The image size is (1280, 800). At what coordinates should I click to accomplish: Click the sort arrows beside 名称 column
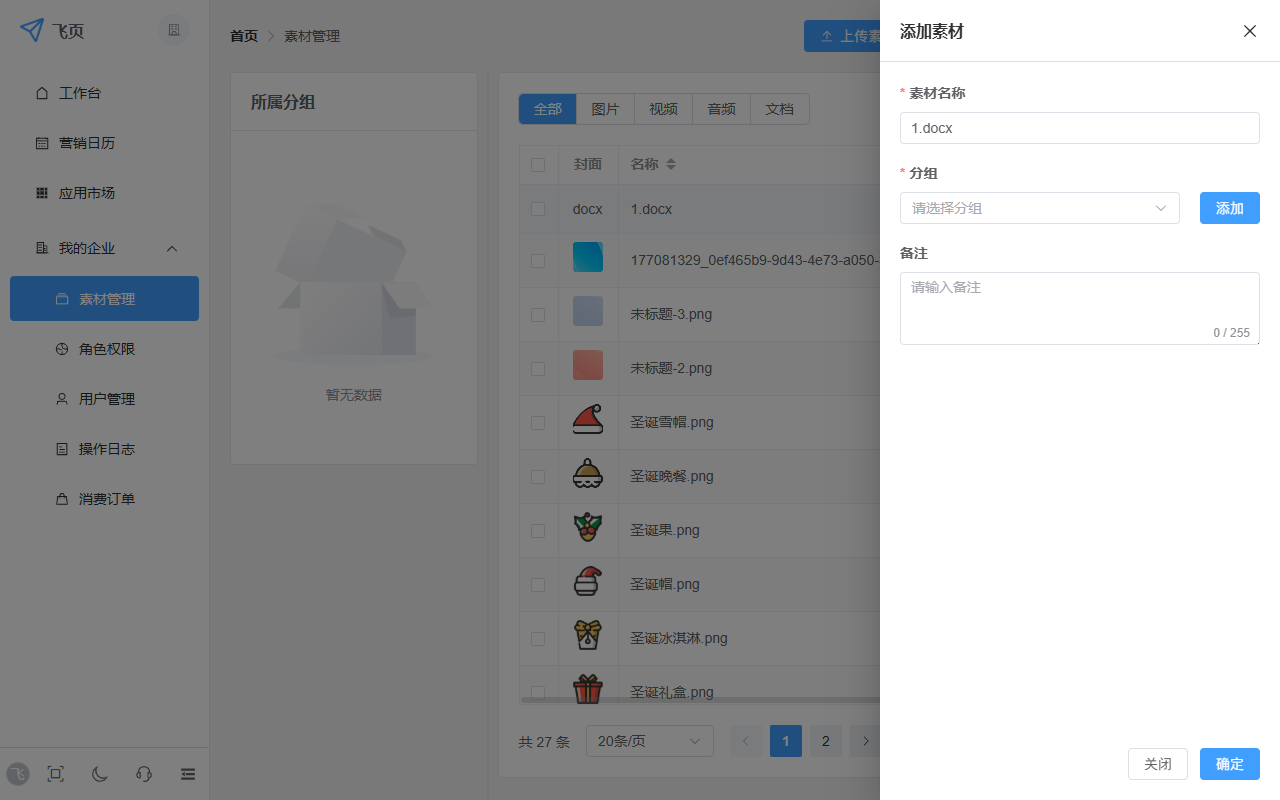point(671,164)
